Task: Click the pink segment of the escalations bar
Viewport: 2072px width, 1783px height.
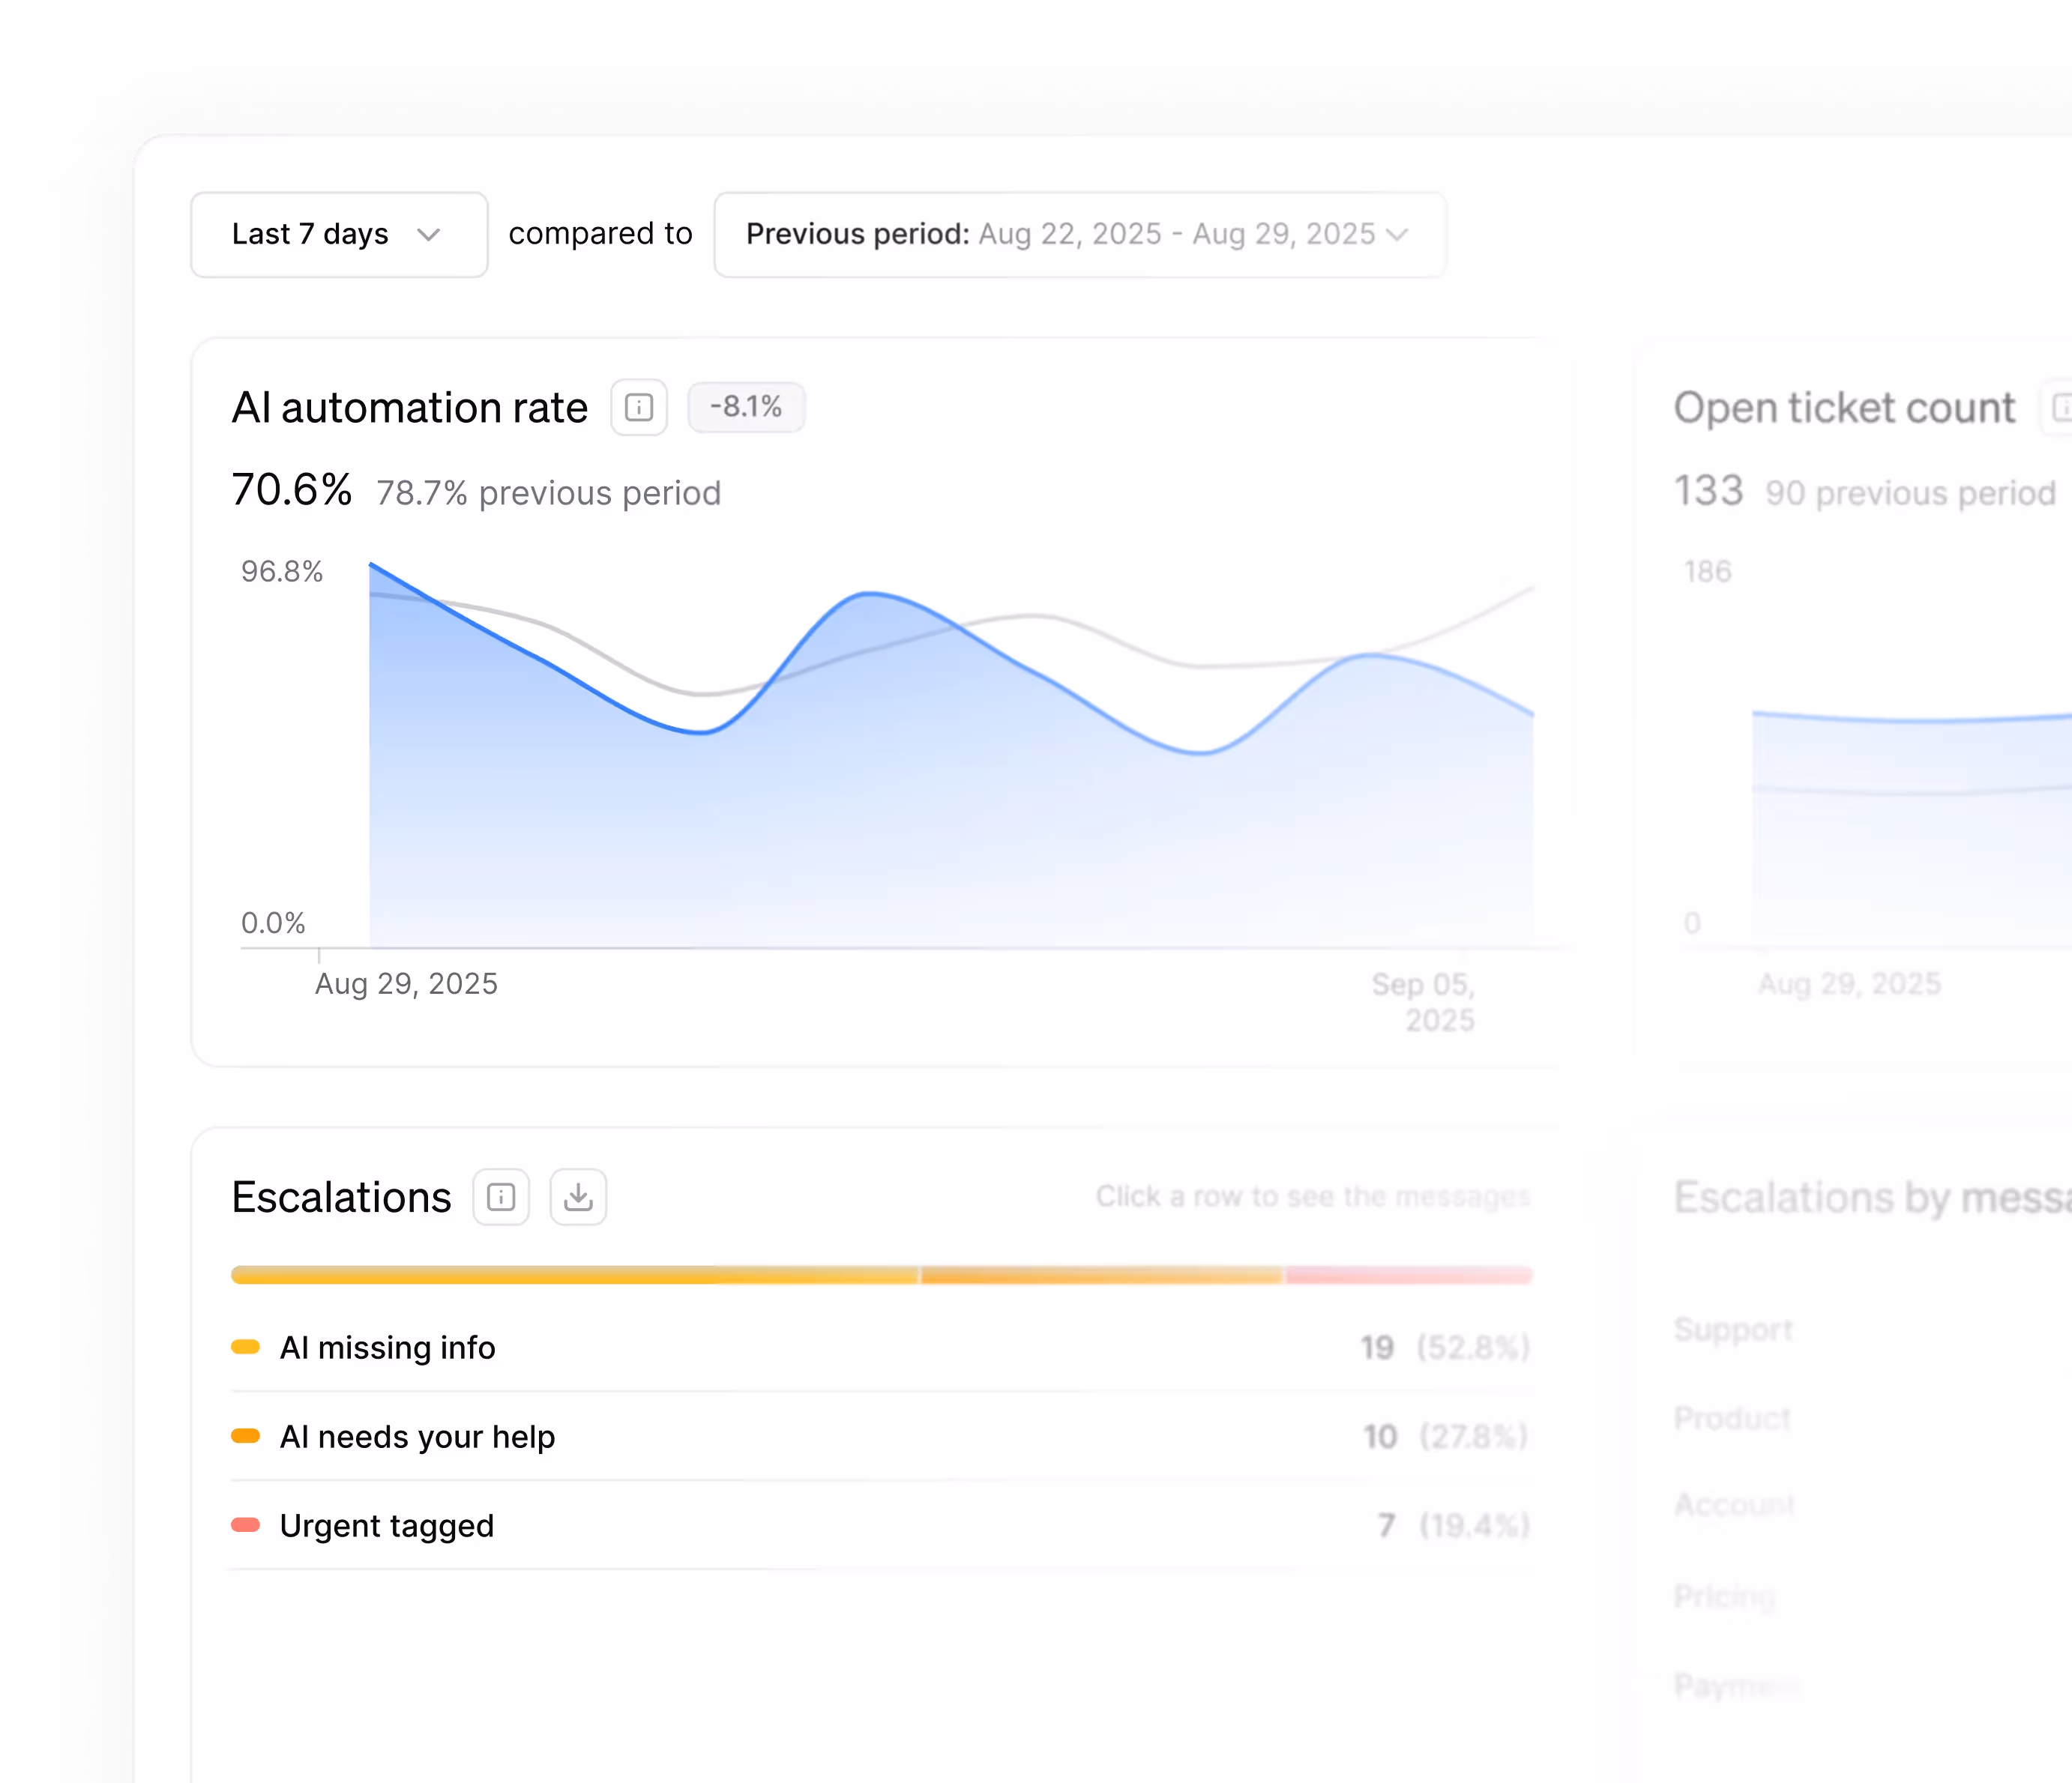Action: tap(1408, 1275)
